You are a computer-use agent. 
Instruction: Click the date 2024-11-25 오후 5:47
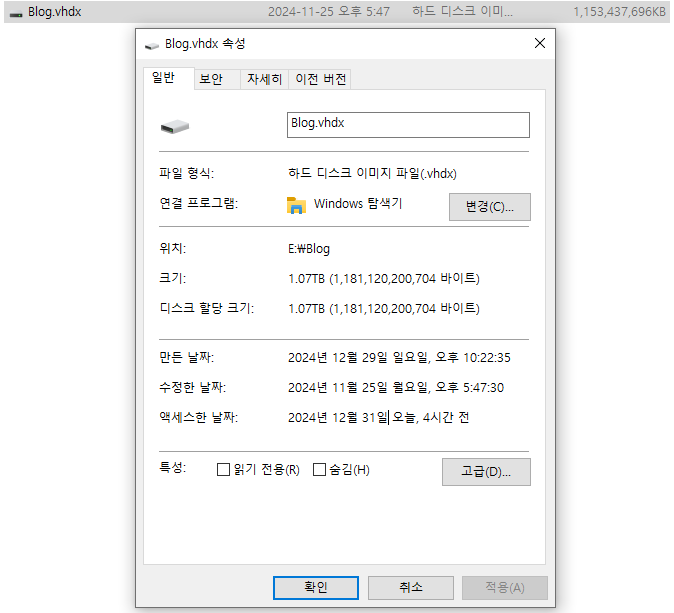click(329, 12)
